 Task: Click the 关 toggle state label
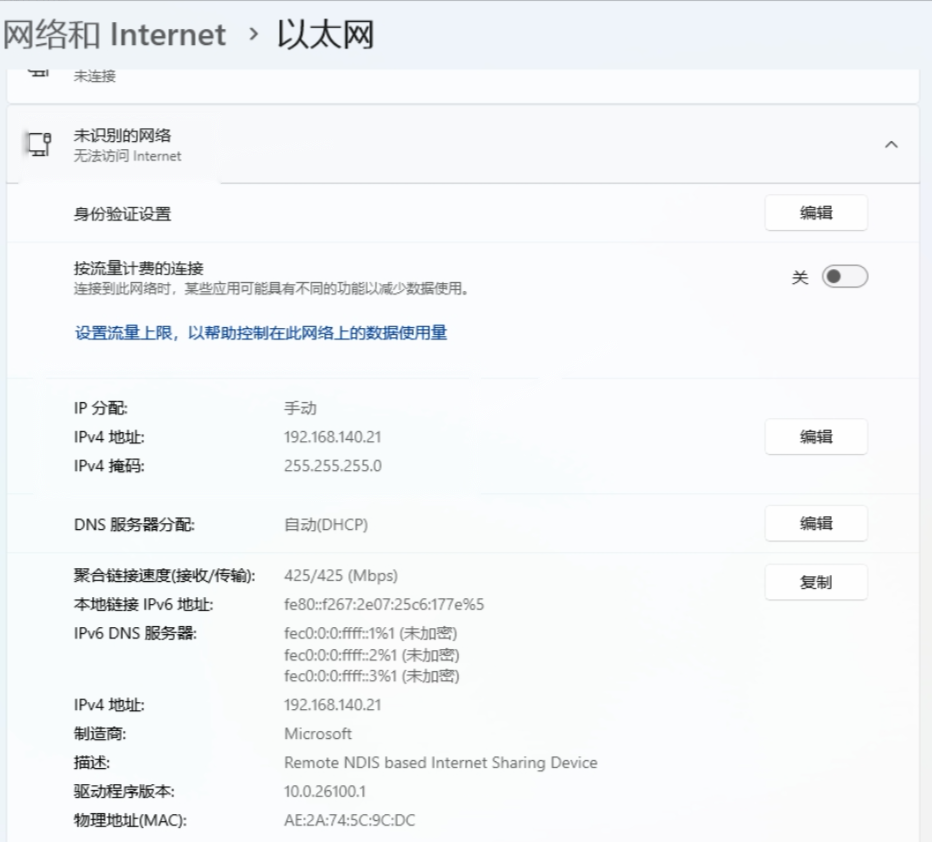pyautogui.click(x=800, y=277)
